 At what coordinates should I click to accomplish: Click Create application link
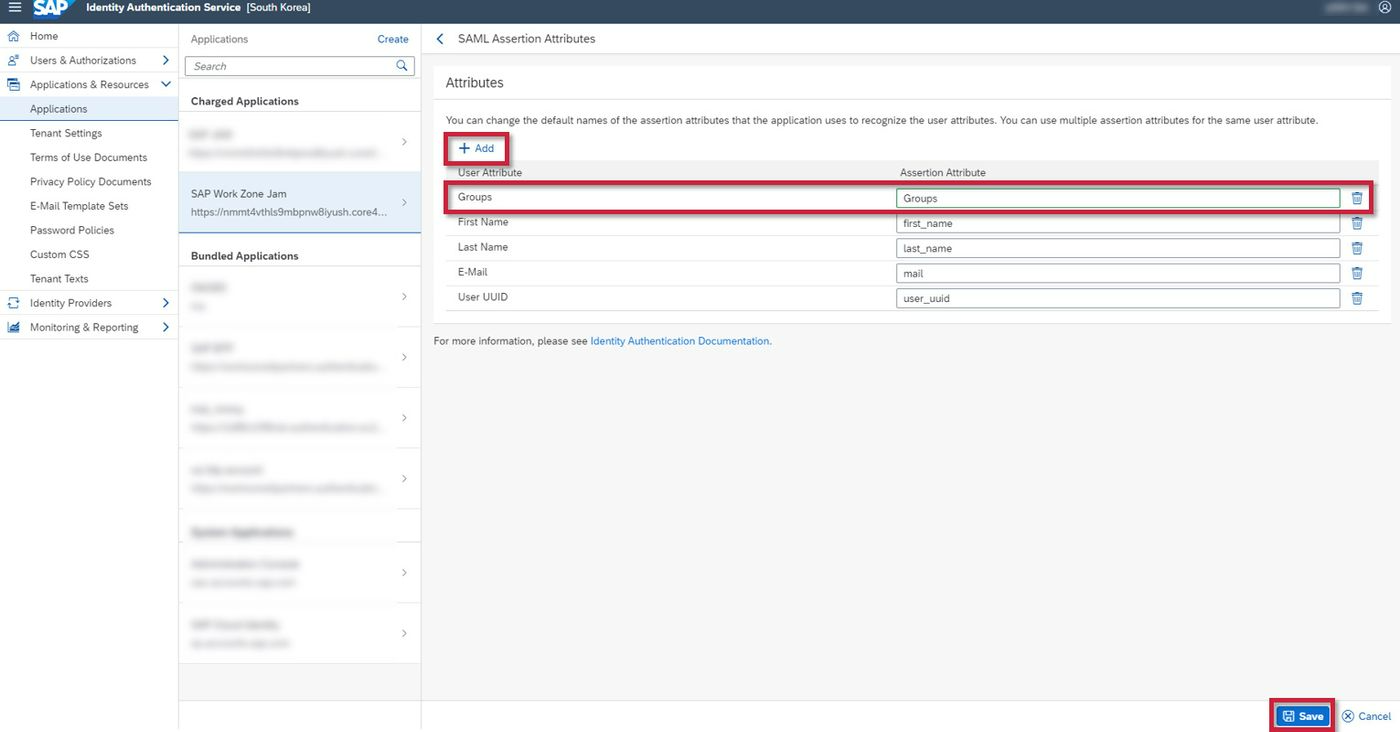click(393, 39)
